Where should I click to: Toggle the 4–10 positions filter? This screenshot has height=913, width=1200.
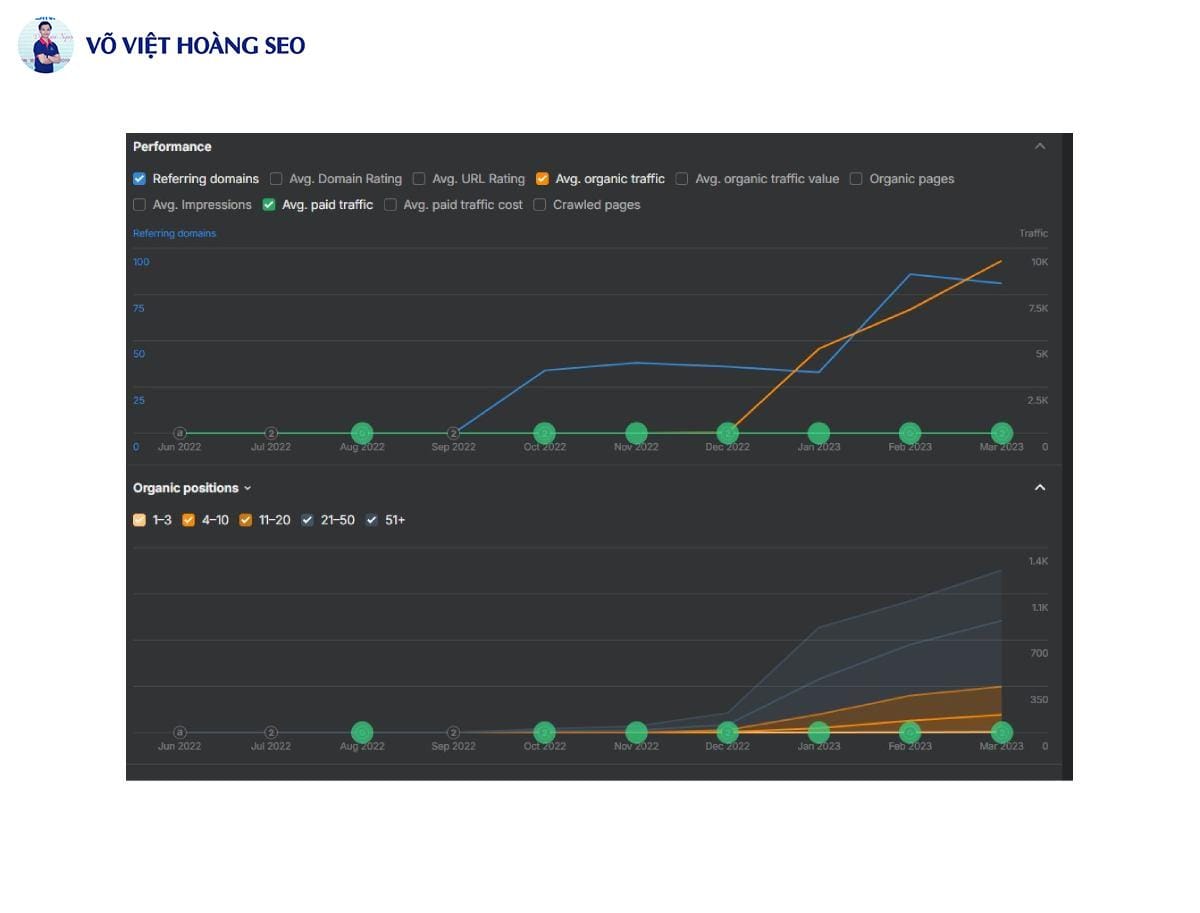pos(189,520)
